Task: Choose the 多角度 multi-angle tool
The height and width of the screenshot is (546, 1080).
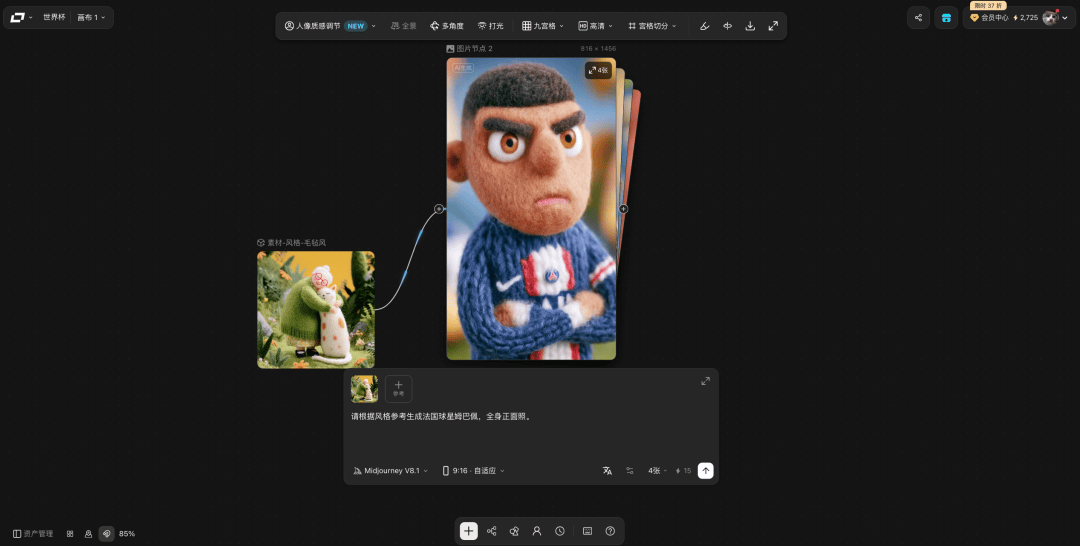Action: pos(447,26)
